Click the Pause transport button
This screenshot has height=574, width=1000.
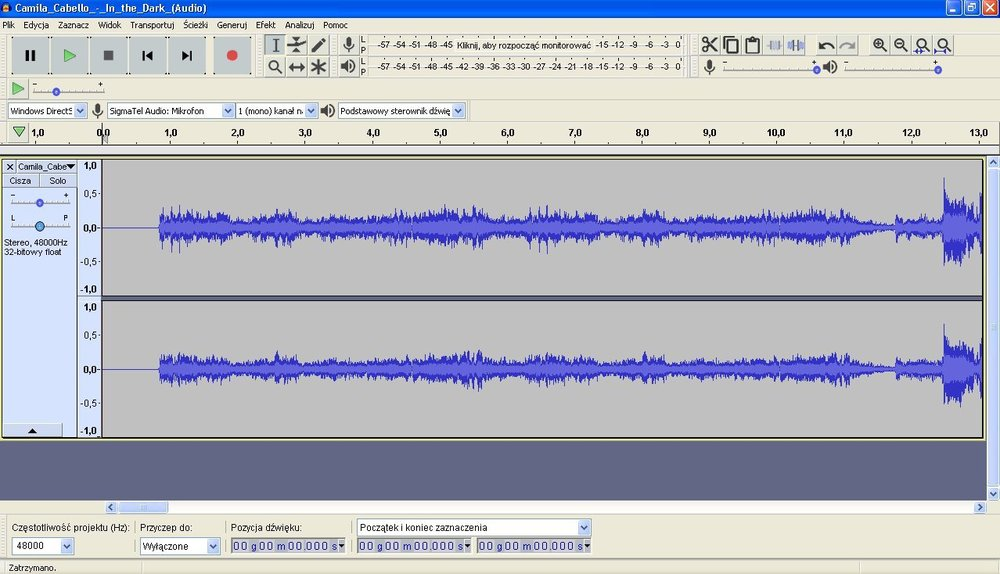pyautogui.click(x=30, y=55)
